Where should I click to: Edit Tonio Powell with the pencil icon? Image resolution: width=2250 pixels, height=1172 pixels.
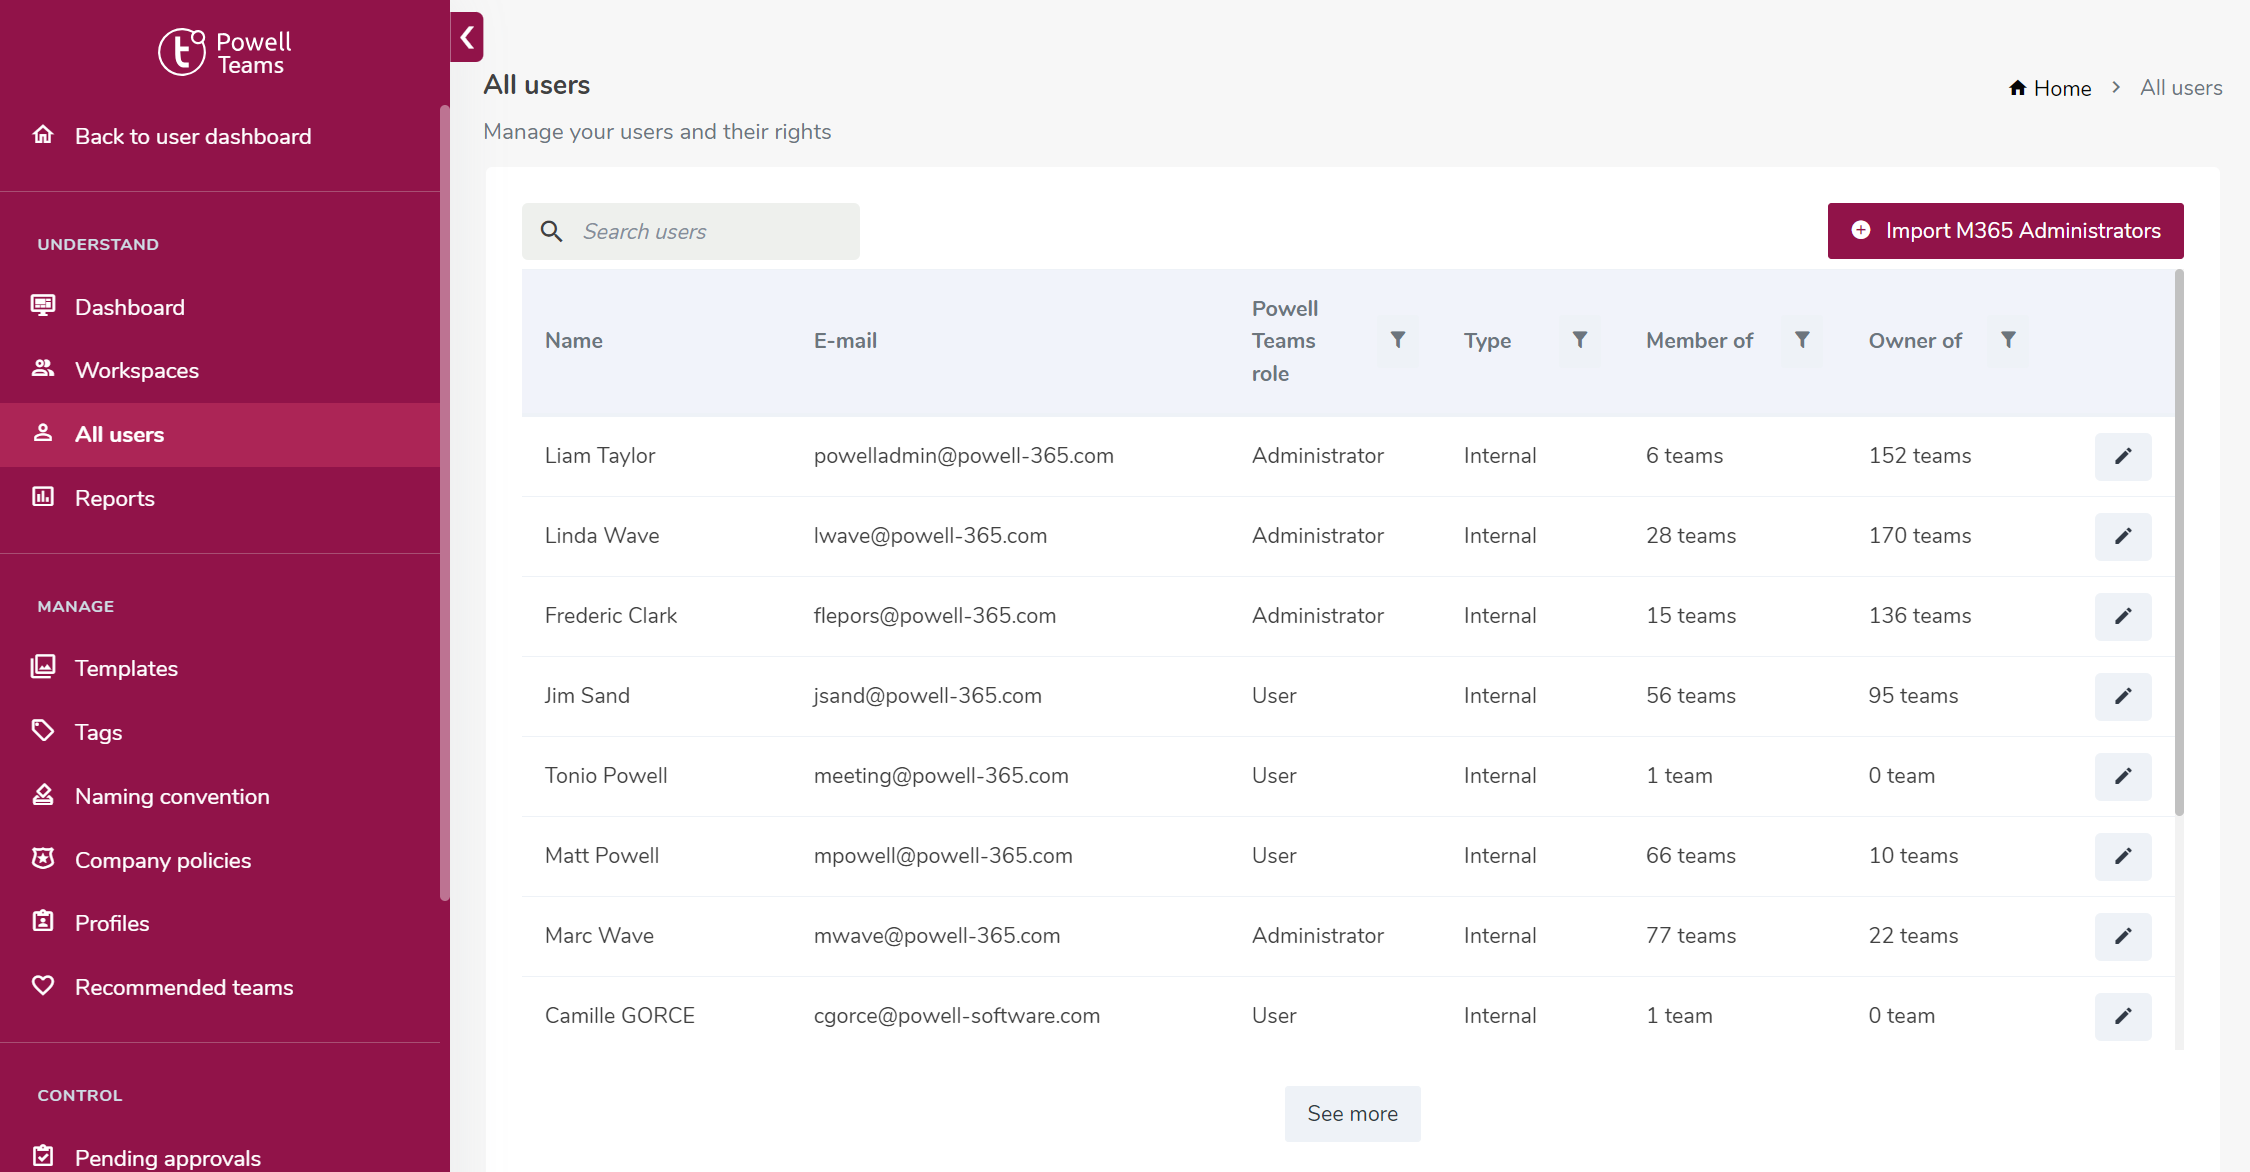pos(2123,776)
